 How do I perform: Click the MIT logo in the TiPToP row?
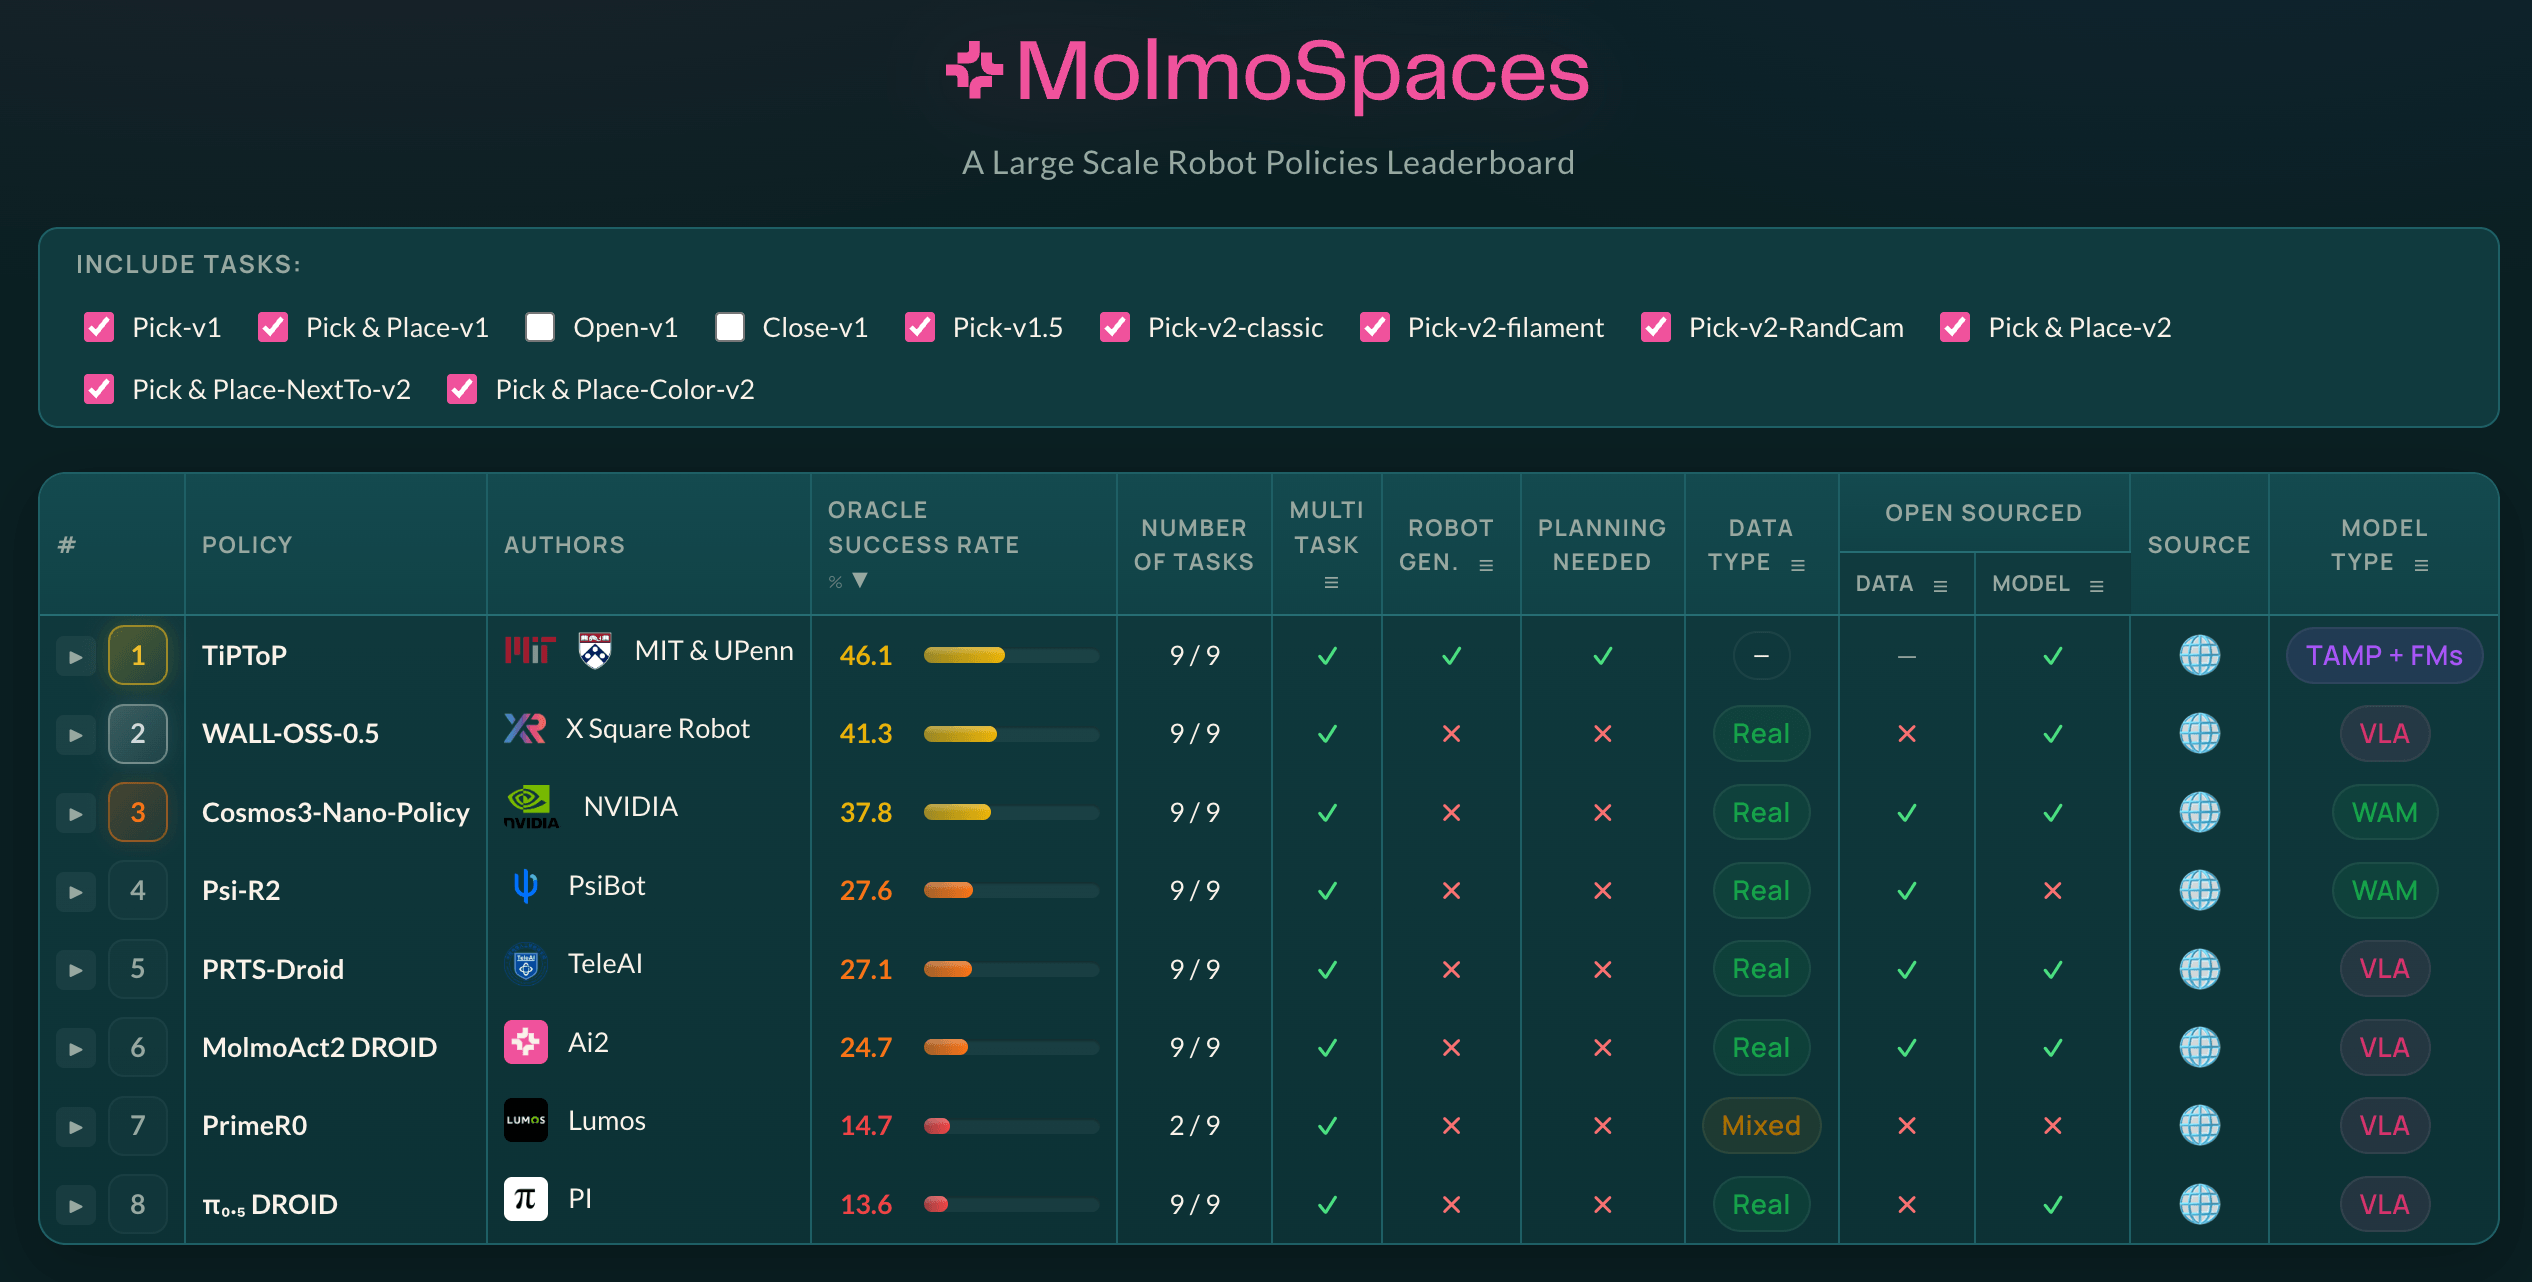[x=529, y=650]
